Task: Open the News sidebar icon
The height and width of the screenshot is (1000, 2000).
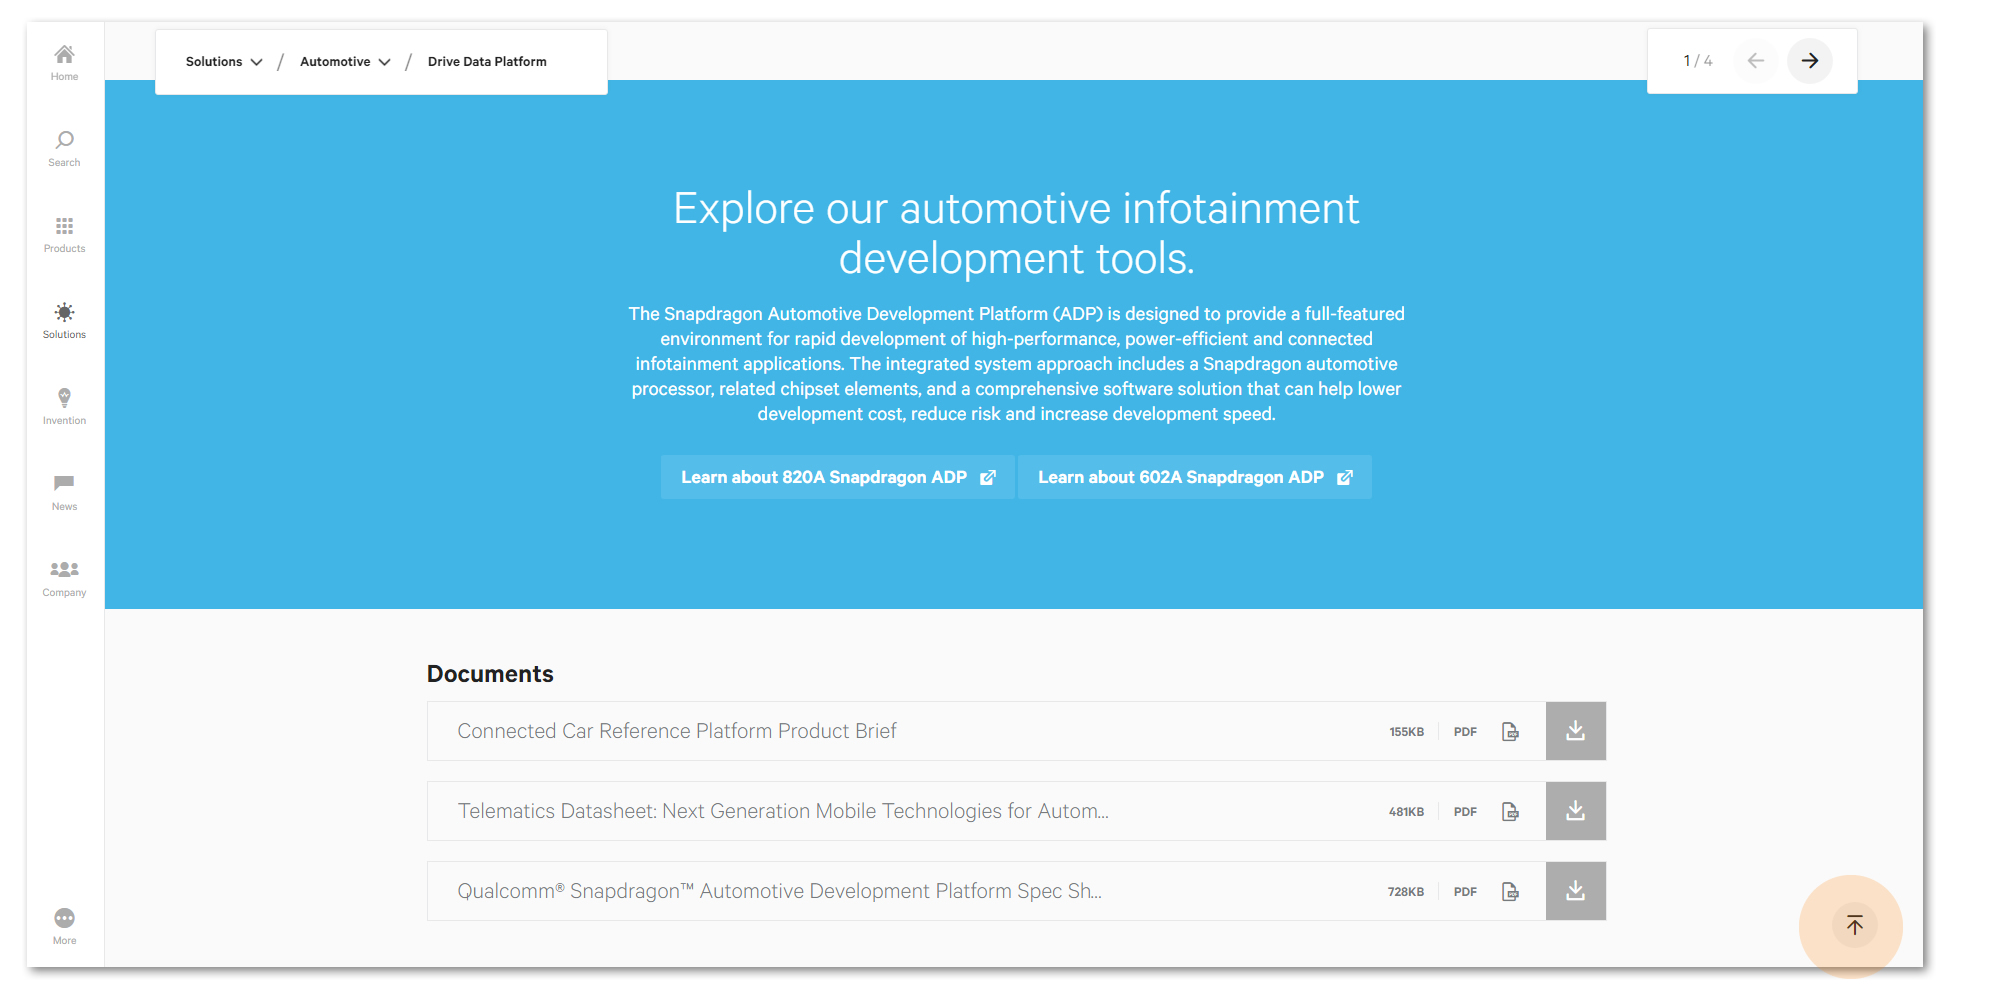Action: (x=64, y=491)
